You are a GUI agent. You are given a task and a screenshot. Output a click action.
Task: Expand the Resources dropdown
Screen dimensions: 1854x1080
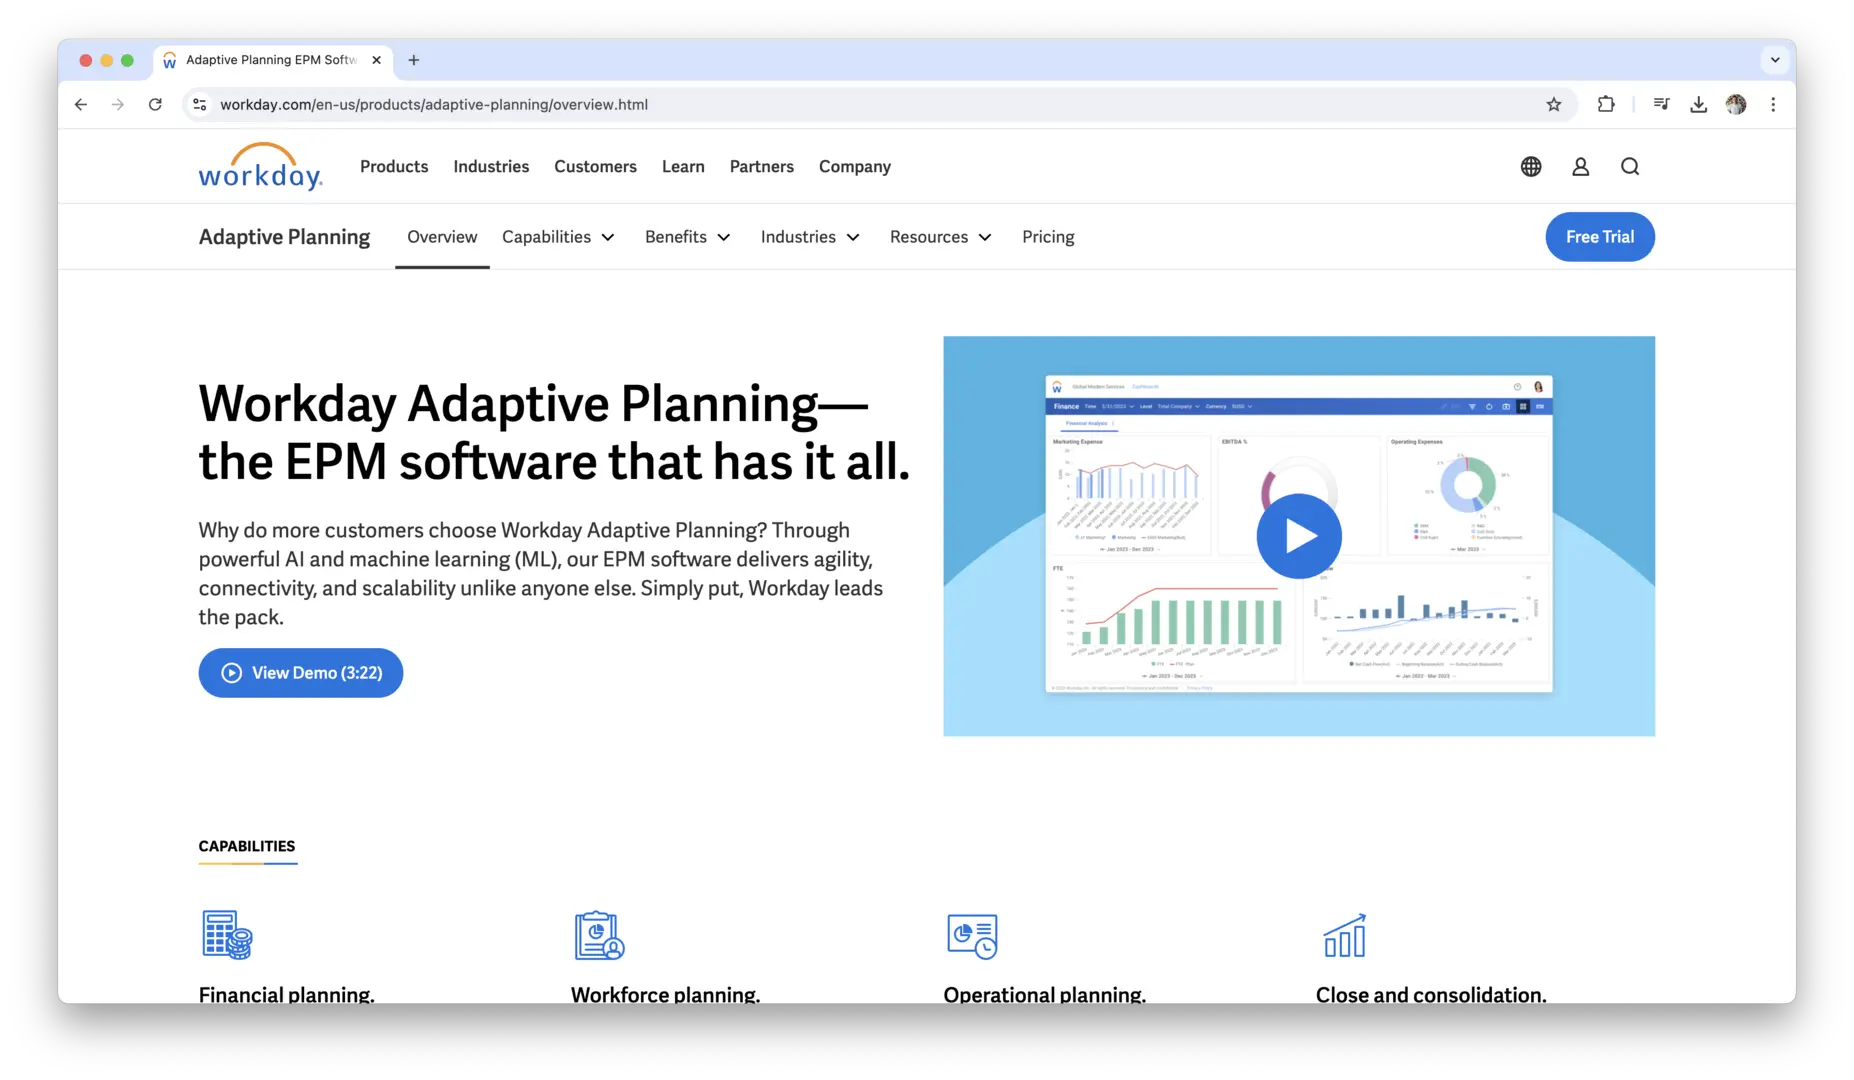click(x=941, y=237)
